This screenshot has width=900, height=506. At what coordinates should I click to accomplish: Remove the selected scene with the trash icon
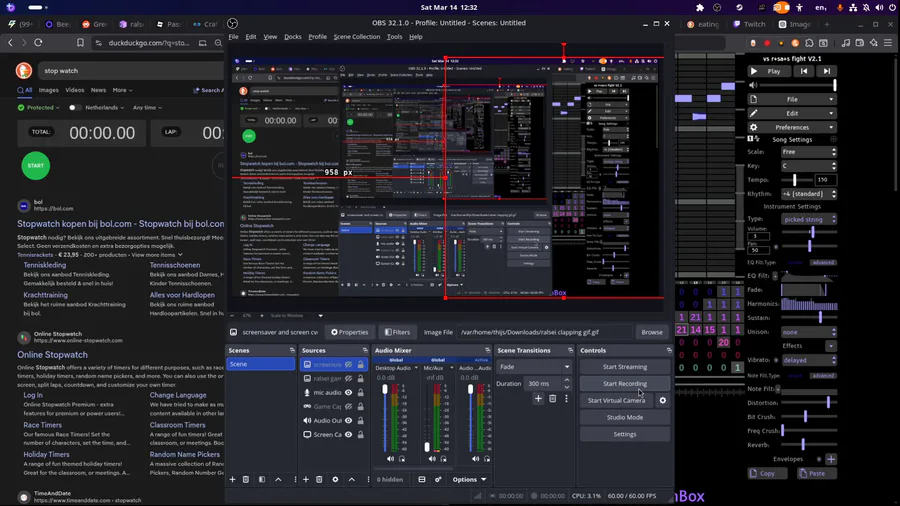(x=246, y=480)
